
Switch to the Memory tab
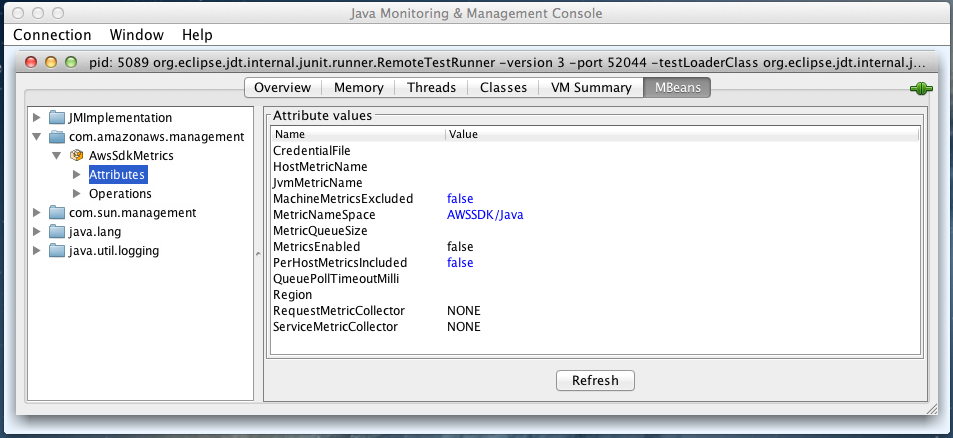359,87
